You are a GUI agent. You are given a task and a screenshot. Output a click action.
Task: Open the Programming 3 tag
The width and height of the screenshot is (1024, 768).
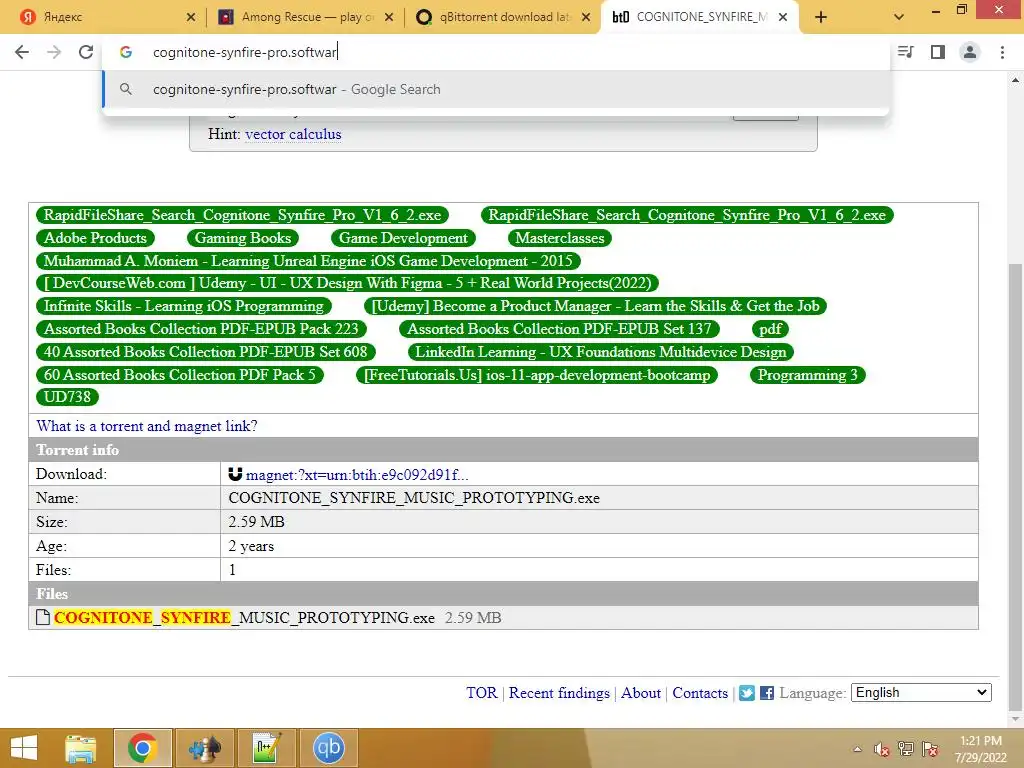coord(808,374)
